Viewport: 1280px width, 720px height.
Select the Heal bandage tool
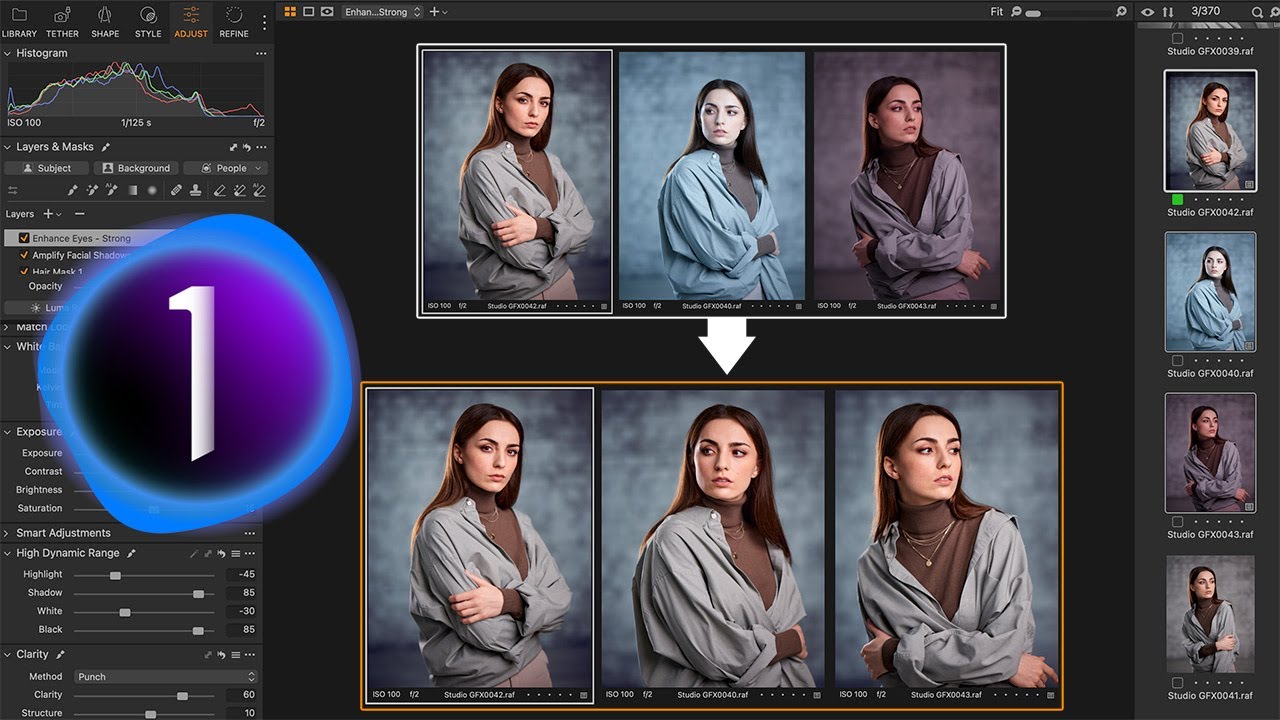pyautogui.click(x=176, y=190)
